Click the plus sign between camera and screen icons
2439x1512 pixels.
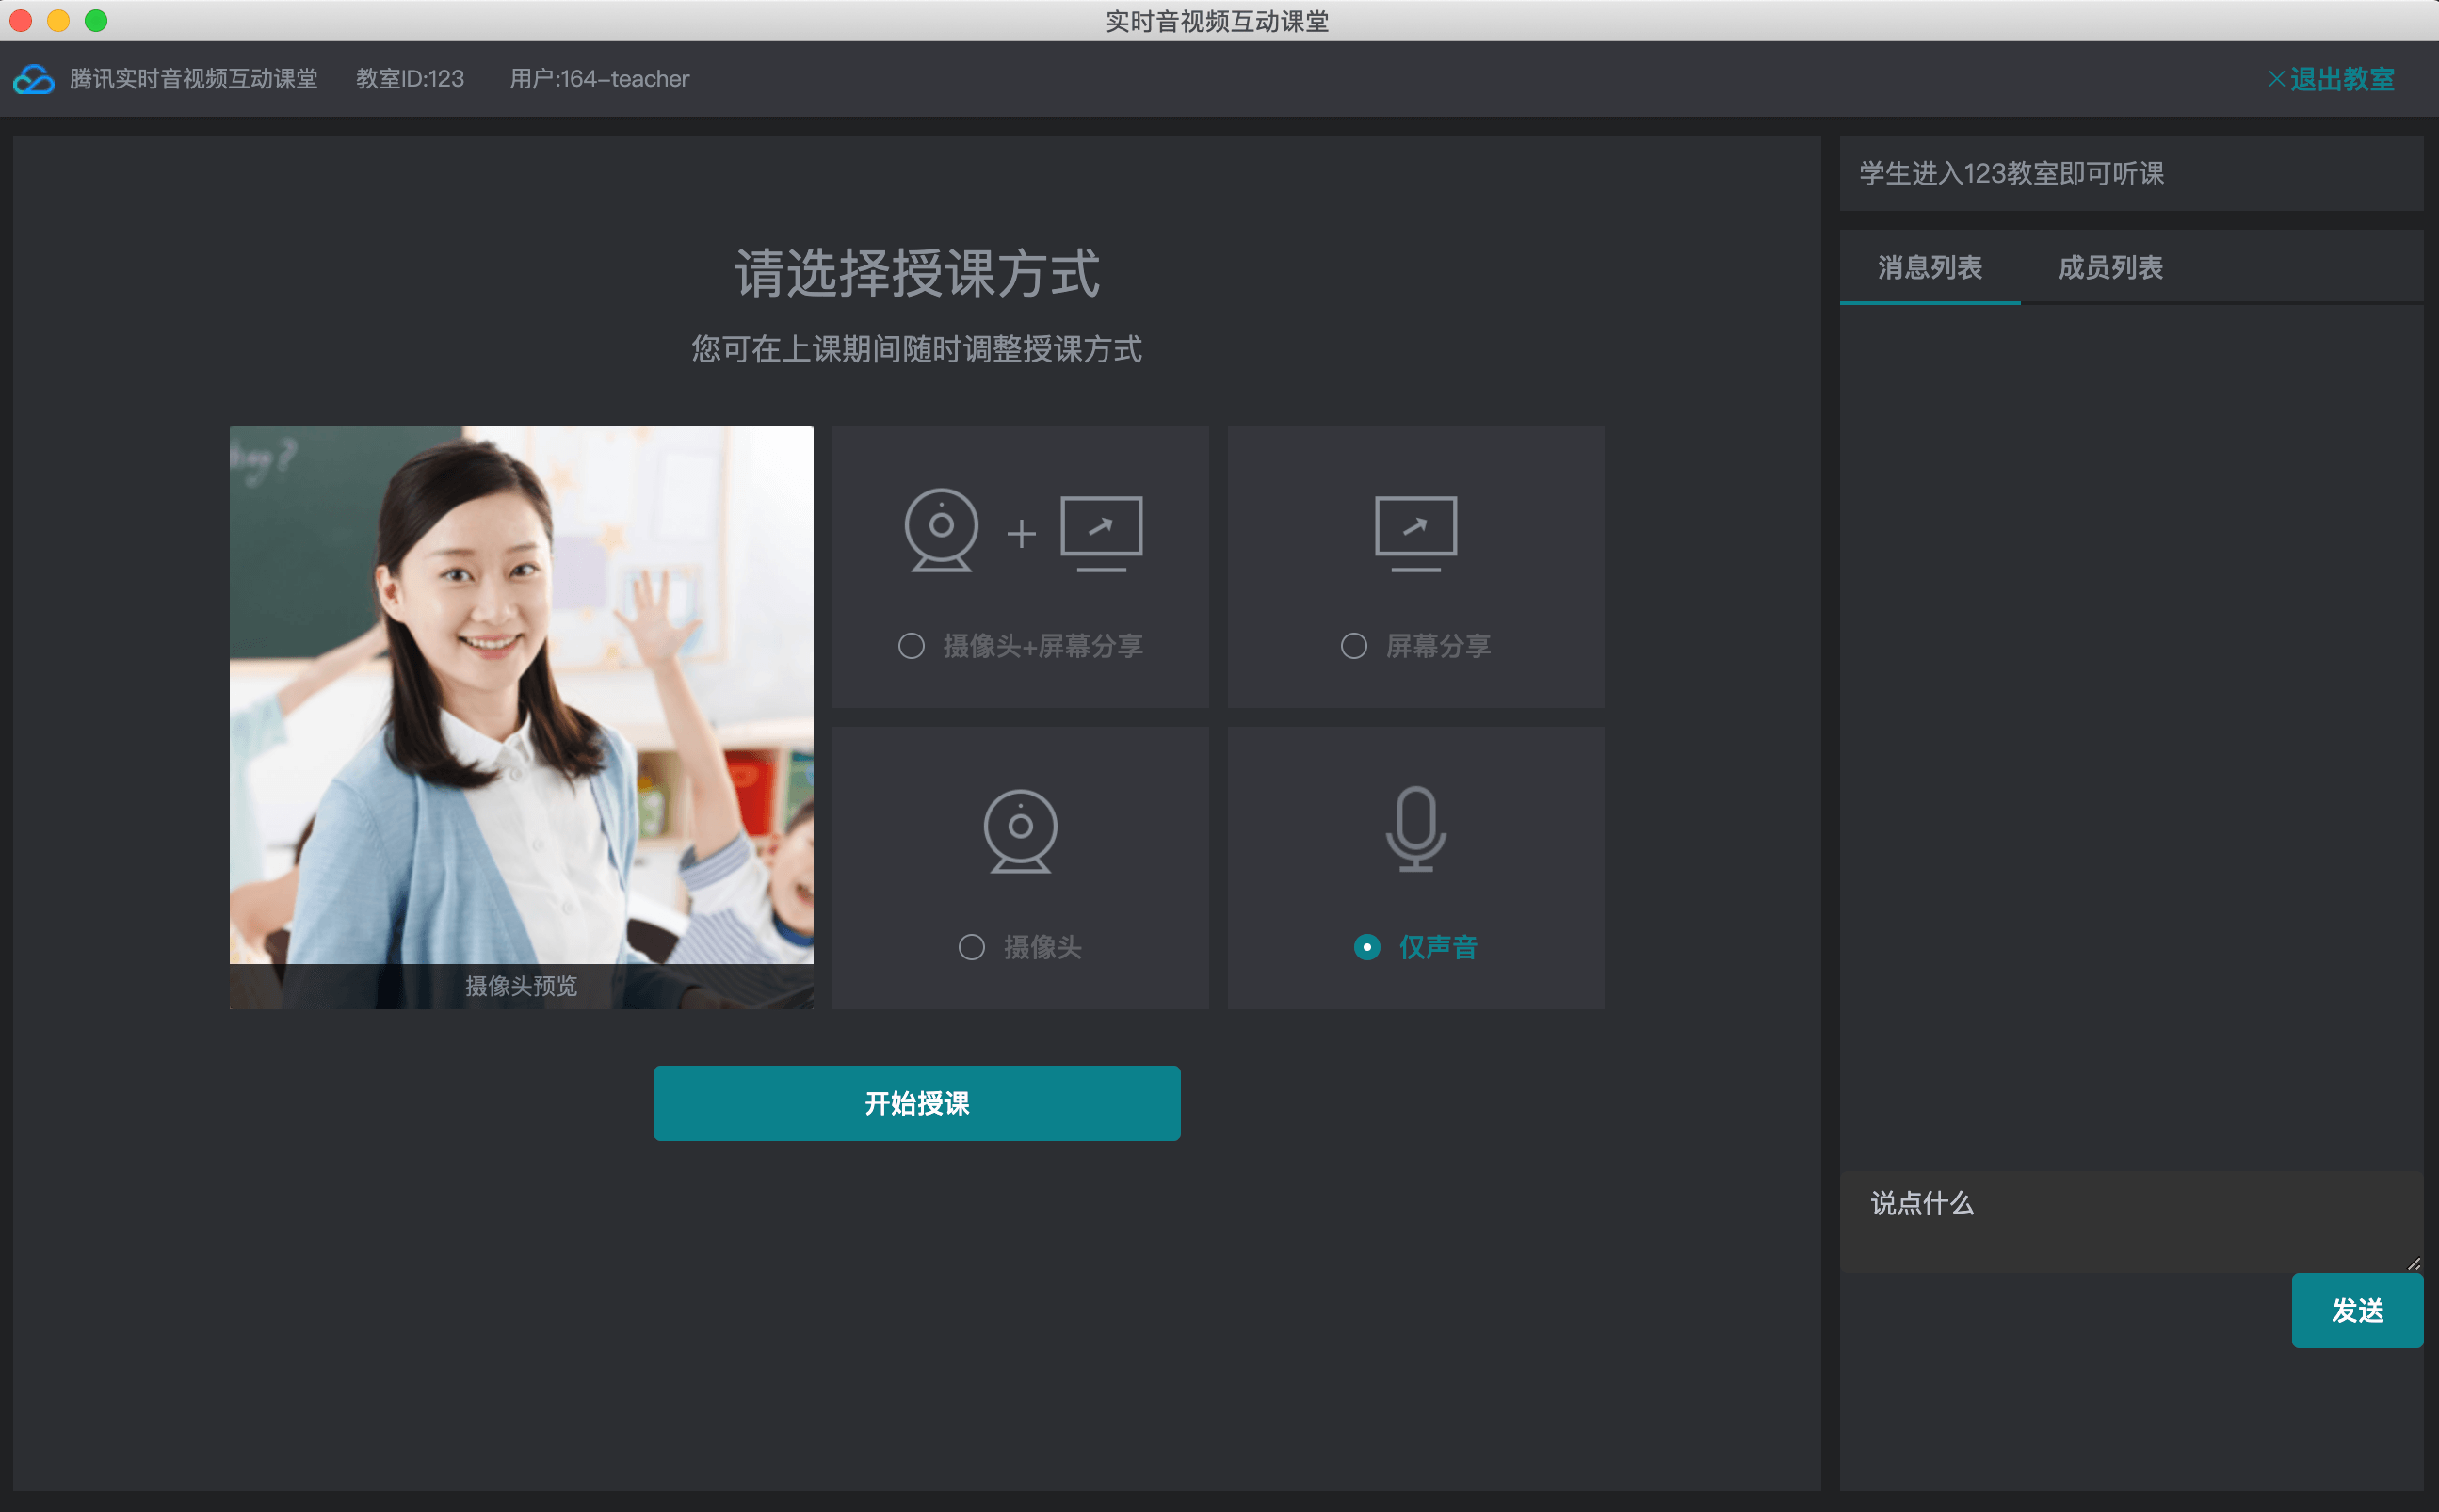pyautogui.click(x=1021, y=534)
